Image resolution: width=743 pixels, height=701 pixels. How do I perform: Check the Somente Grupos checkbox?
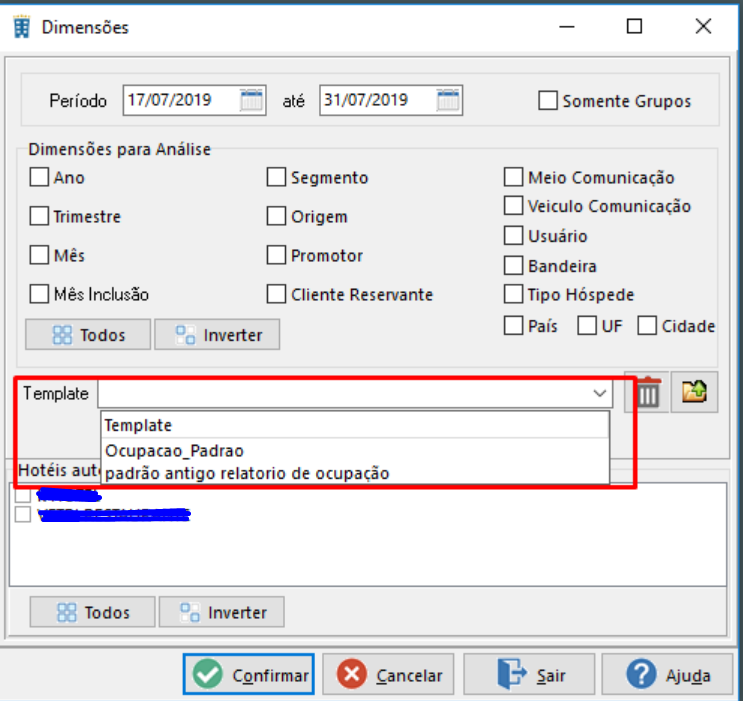pos(548,100)
